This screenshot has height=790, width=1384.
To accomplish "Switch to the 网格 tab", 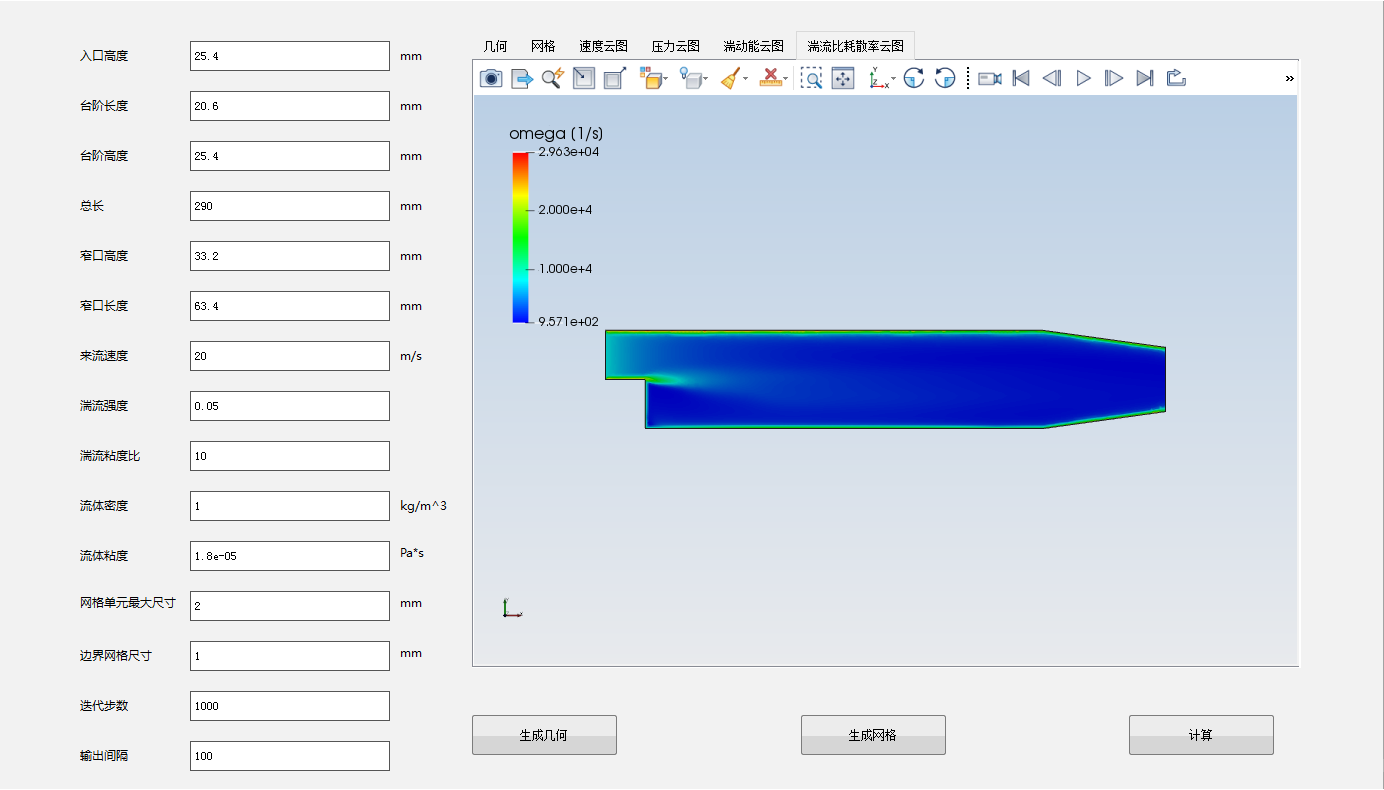I will [x=543, y=46].
